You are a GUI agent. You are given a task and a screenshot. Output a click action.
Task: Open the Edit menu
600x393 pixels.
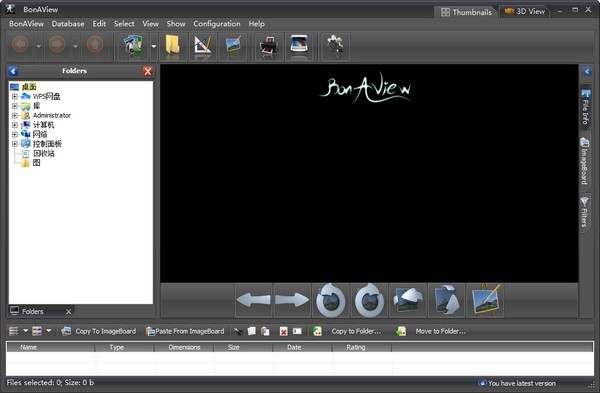(99, 24)
